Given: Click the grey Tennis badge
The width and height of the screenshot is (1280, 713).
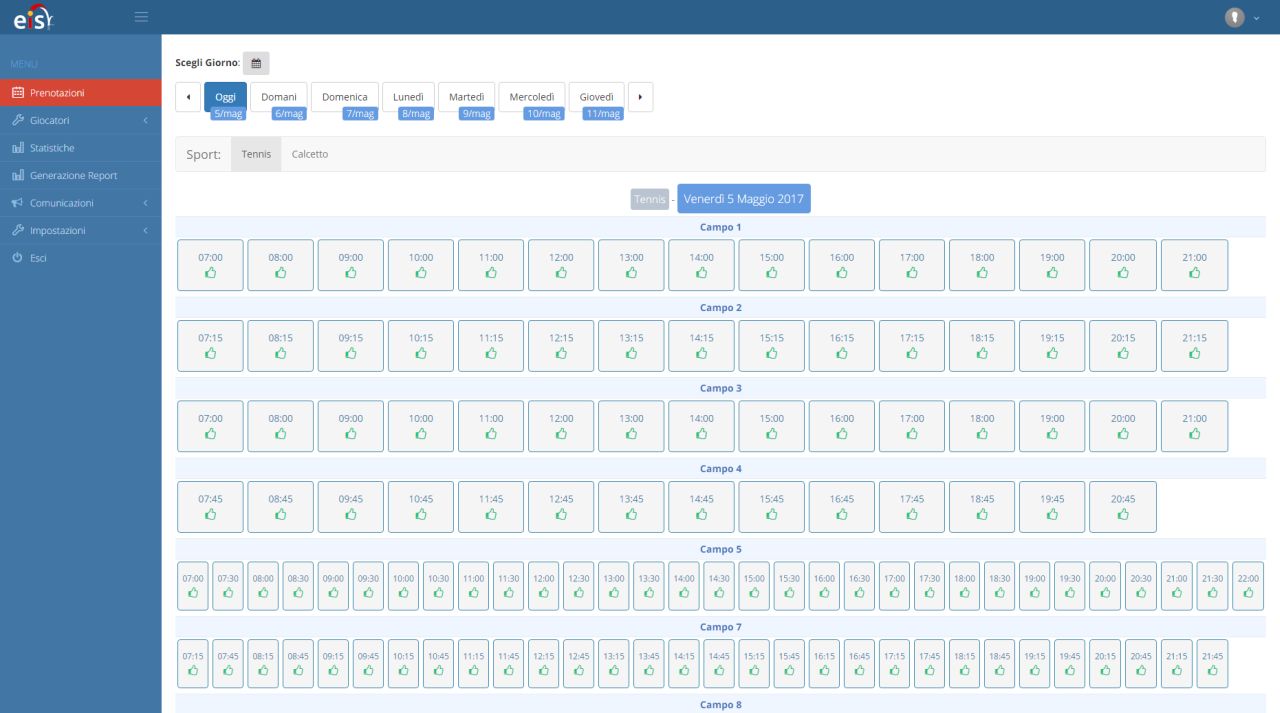Looking at the screenshot, I should click(x=650, y=199).
